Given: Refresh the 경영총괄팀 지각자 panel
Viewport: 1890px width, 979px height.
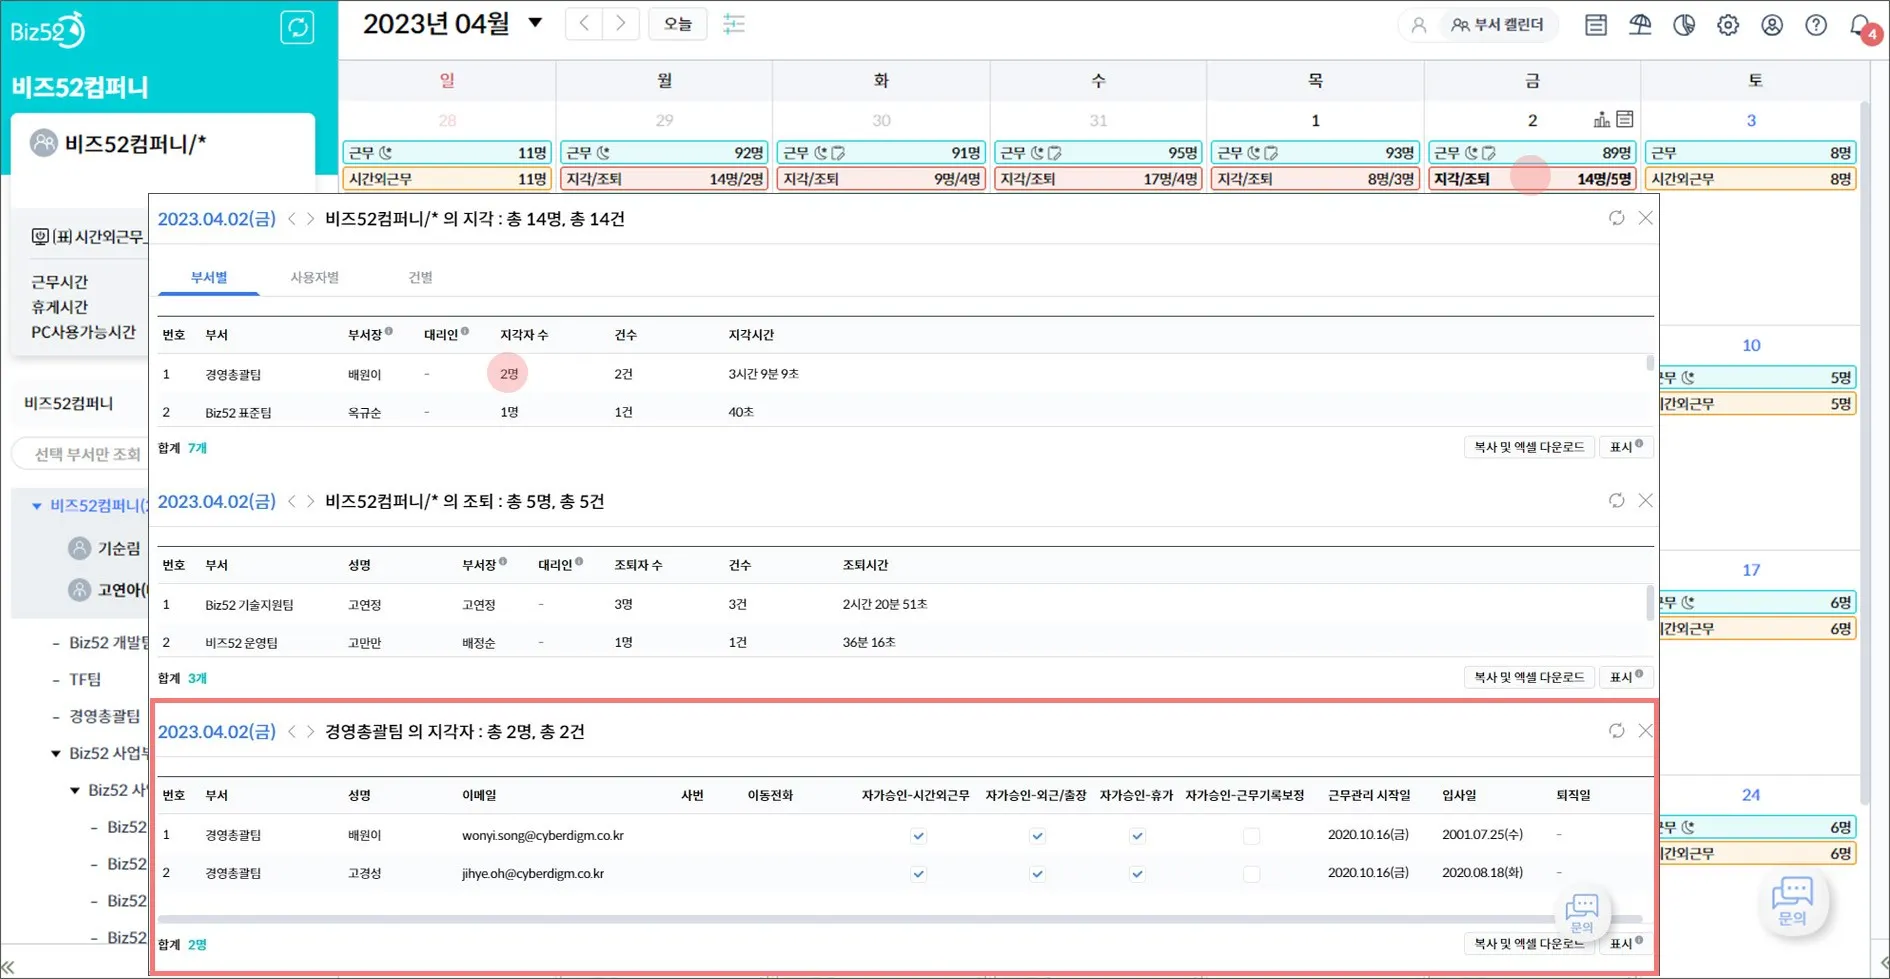Looking at the screenshot, I should [1617, 731].
